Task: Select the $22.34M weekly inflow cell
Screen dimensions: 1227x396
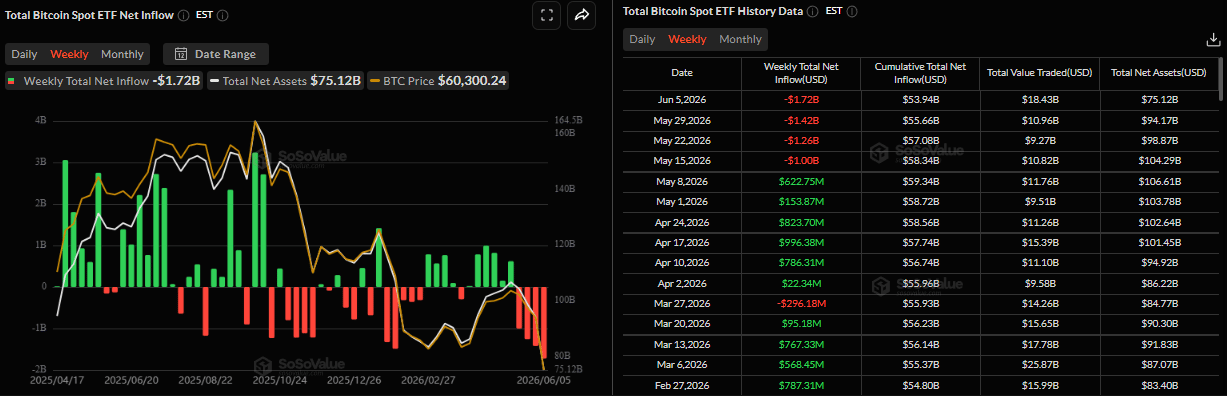Action: [x=800, y=284]
